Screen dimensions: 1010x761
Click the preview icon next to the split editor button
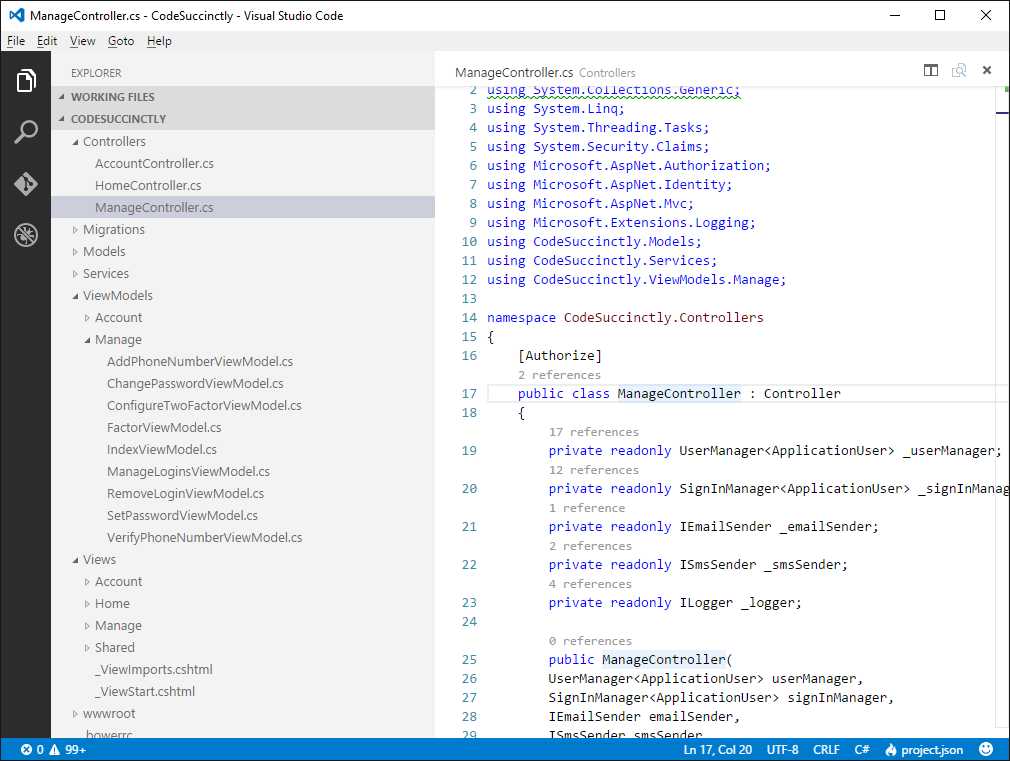pos(958,70)
